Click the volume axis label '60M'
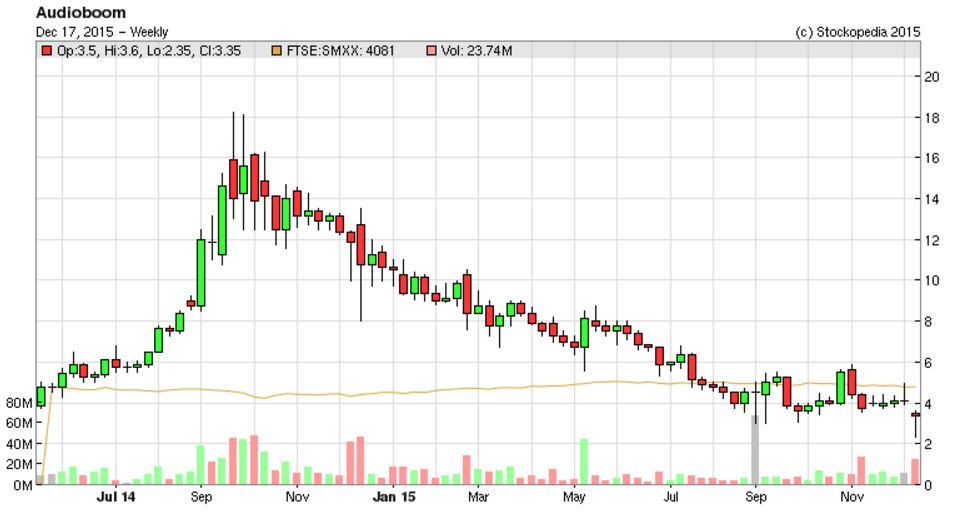The image size is (964, 512). coord(18,423)
